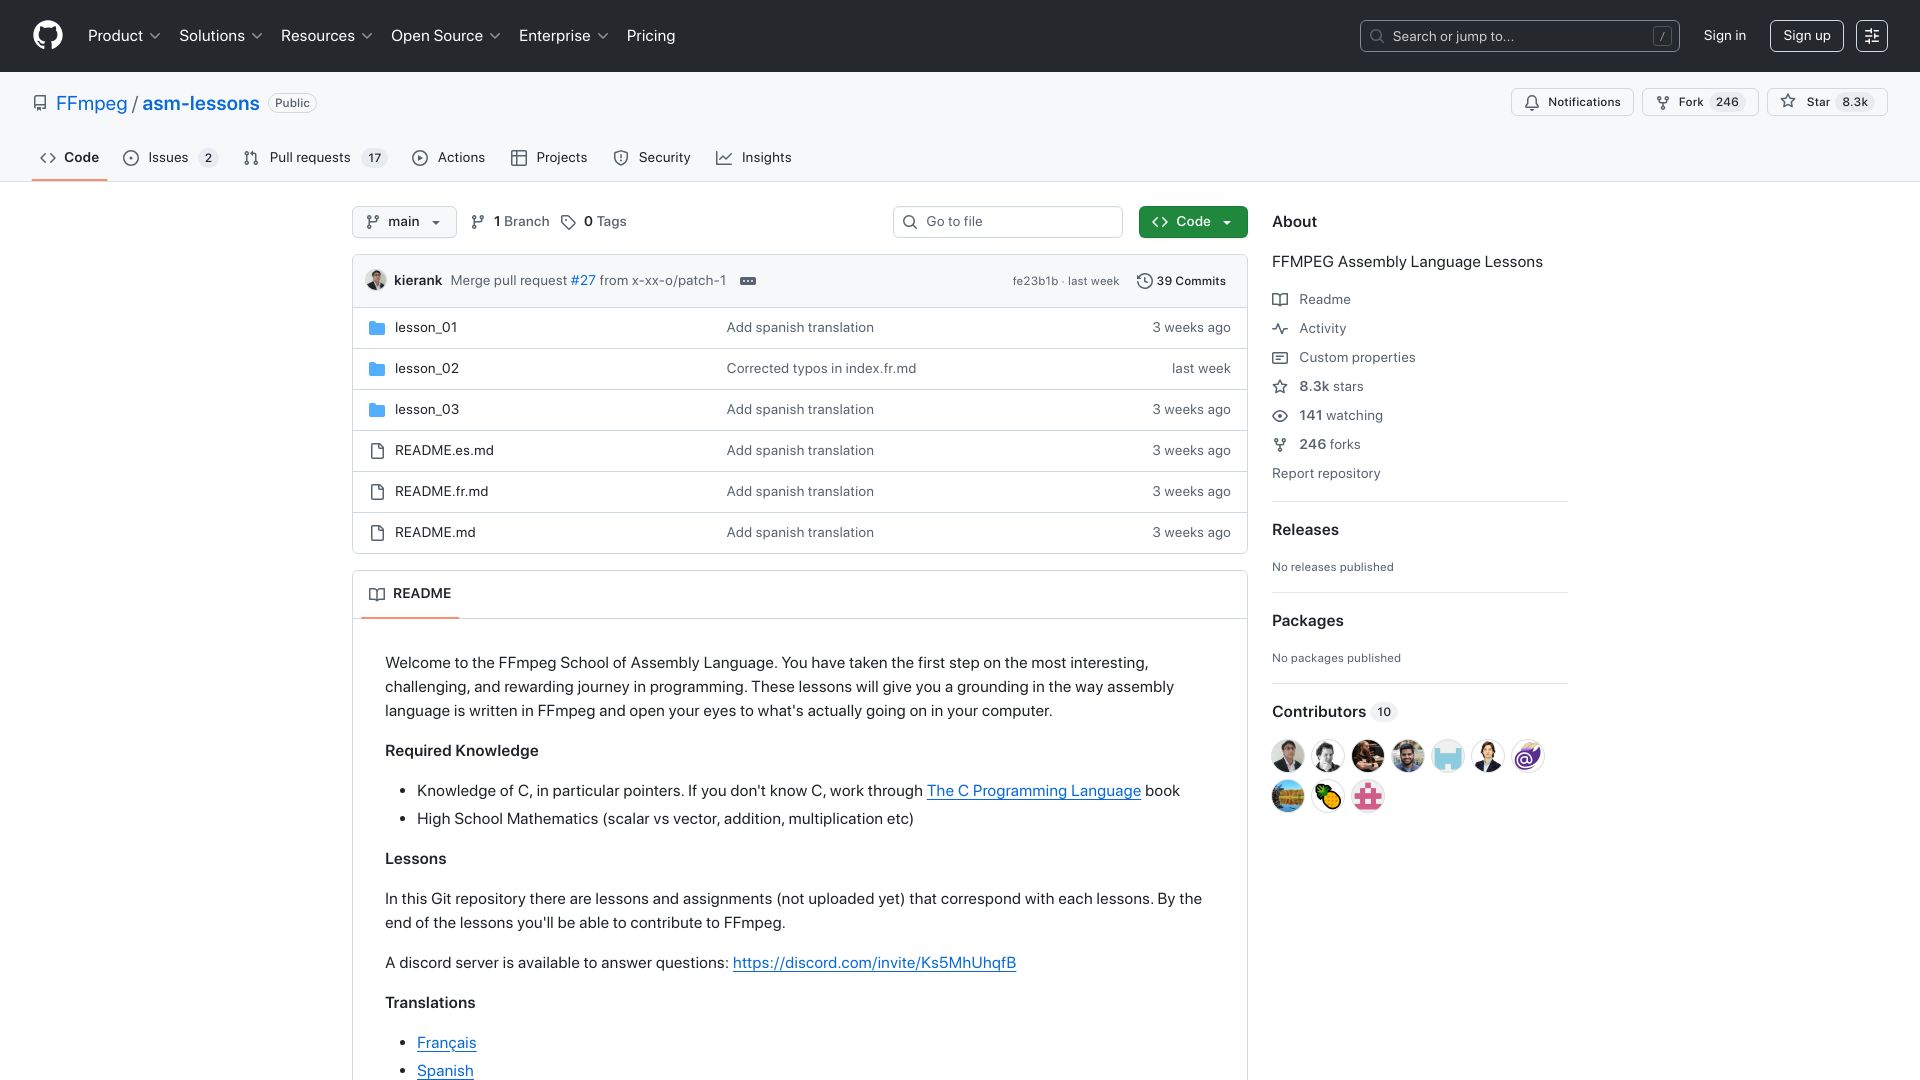Click the lesson_02 folder icon
This screenshot has height=1080, width=1920.
click(x=377, y=369)
